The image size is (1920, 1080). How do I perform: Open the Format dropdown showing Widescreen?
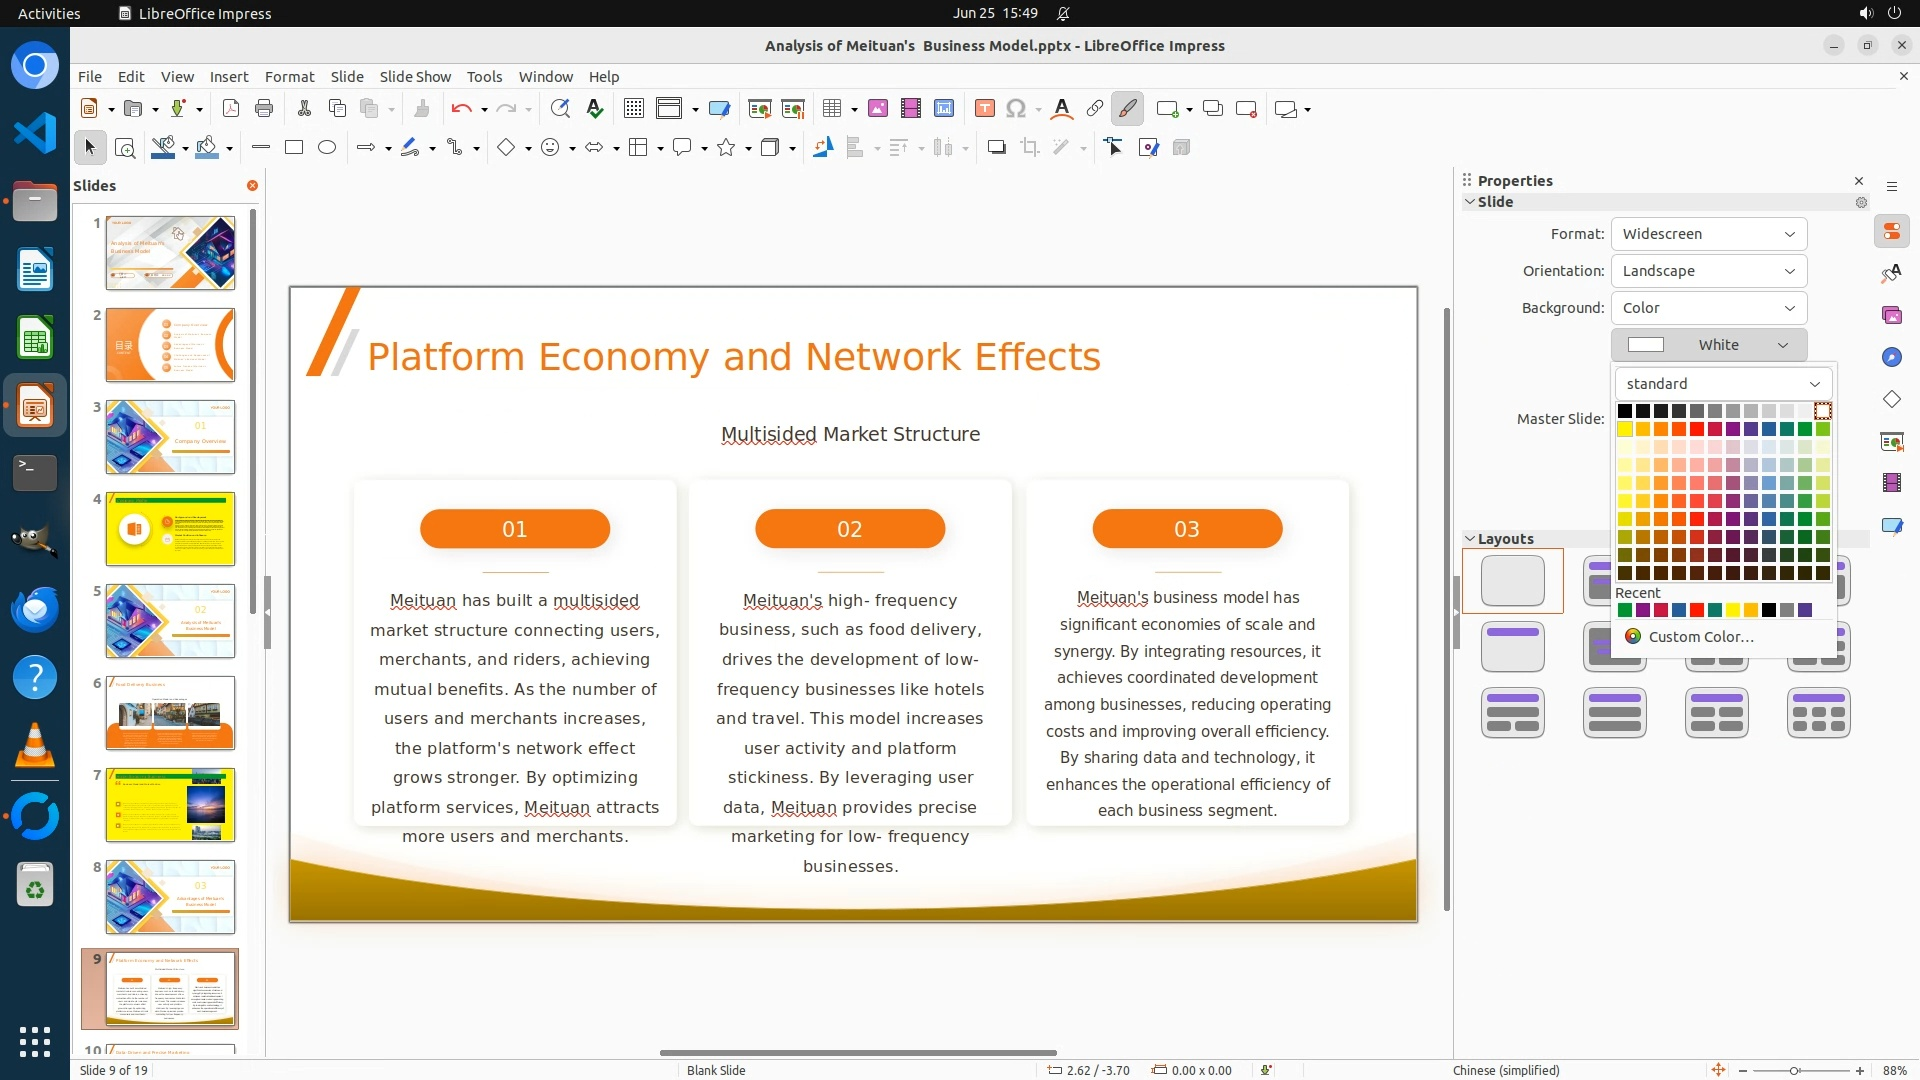point(1708,234)
